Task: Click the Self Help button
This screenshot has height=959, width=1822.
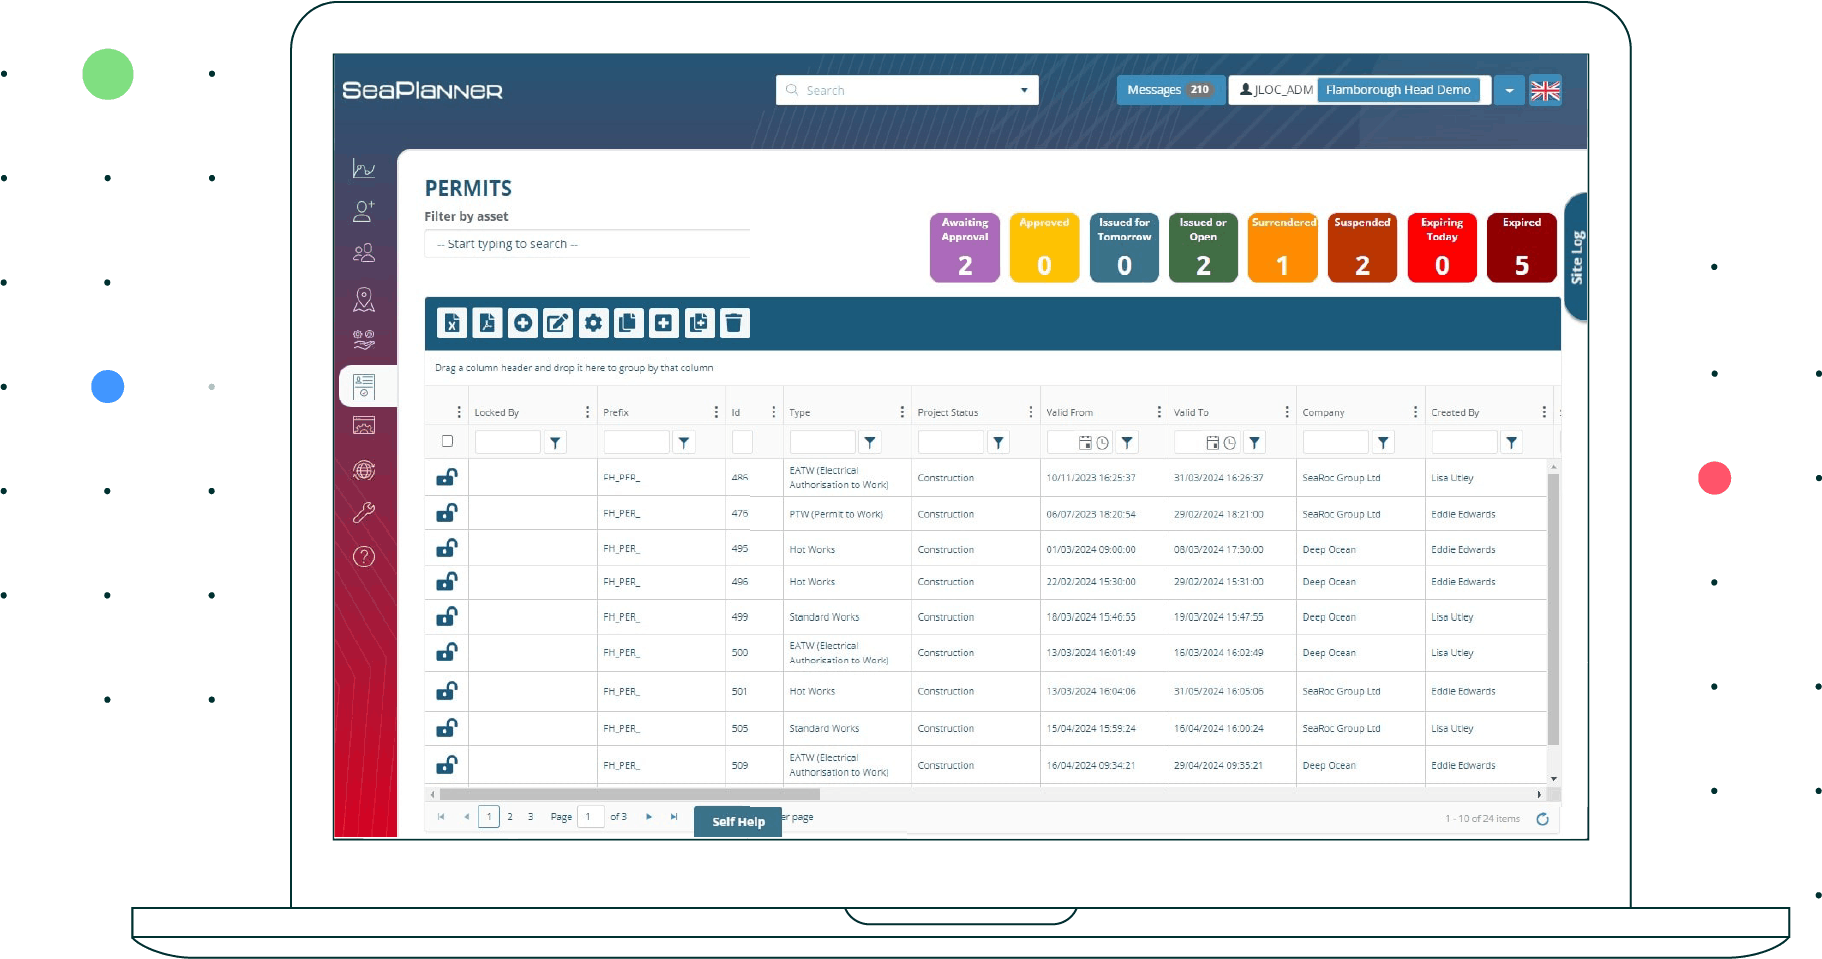Action: point(738,822)
